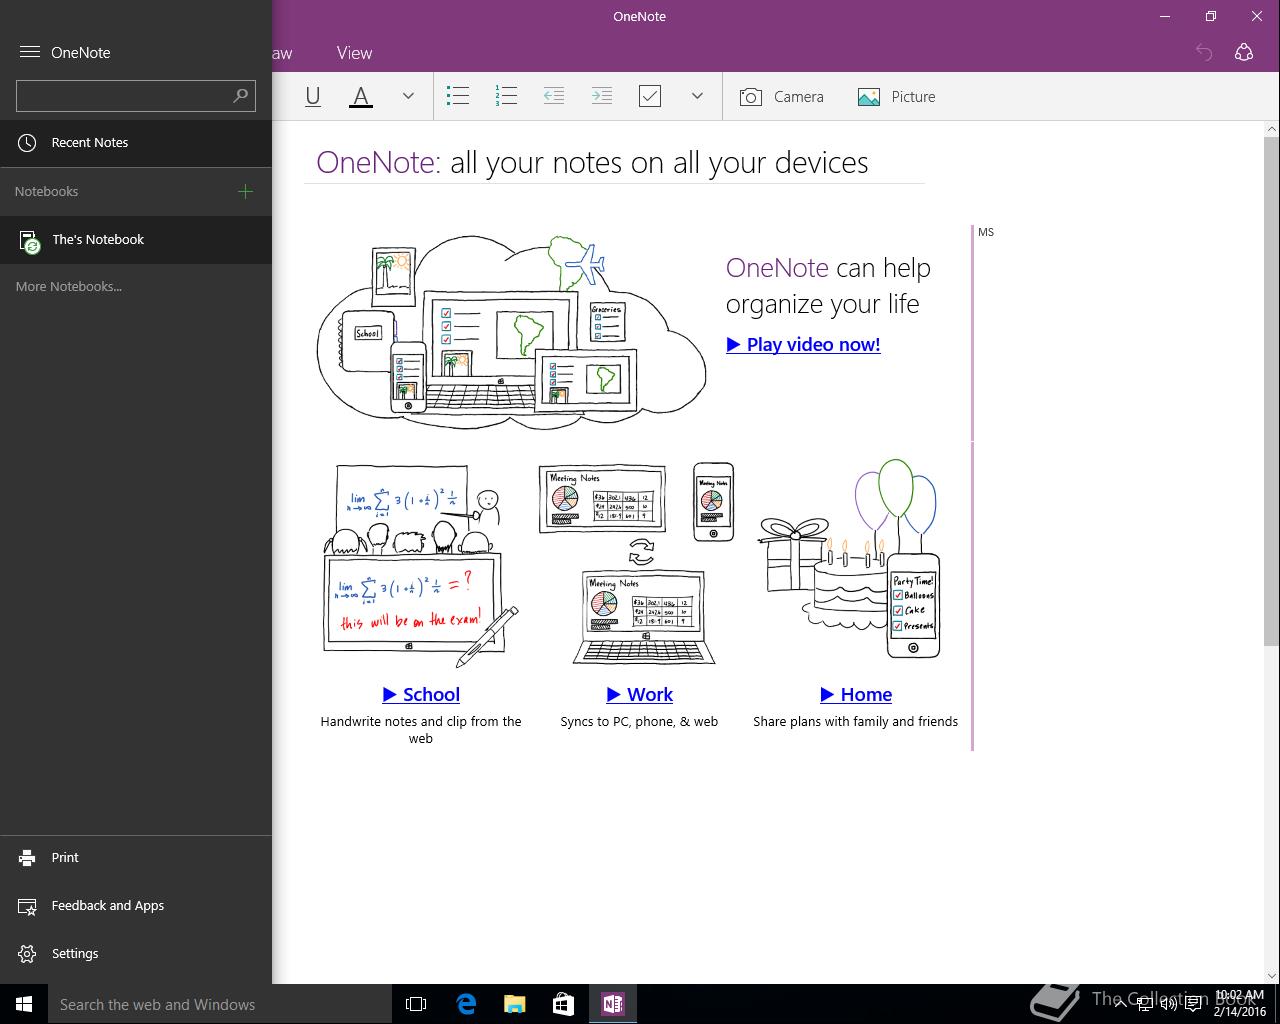Click the MS author tag

(x=986, y=232)
